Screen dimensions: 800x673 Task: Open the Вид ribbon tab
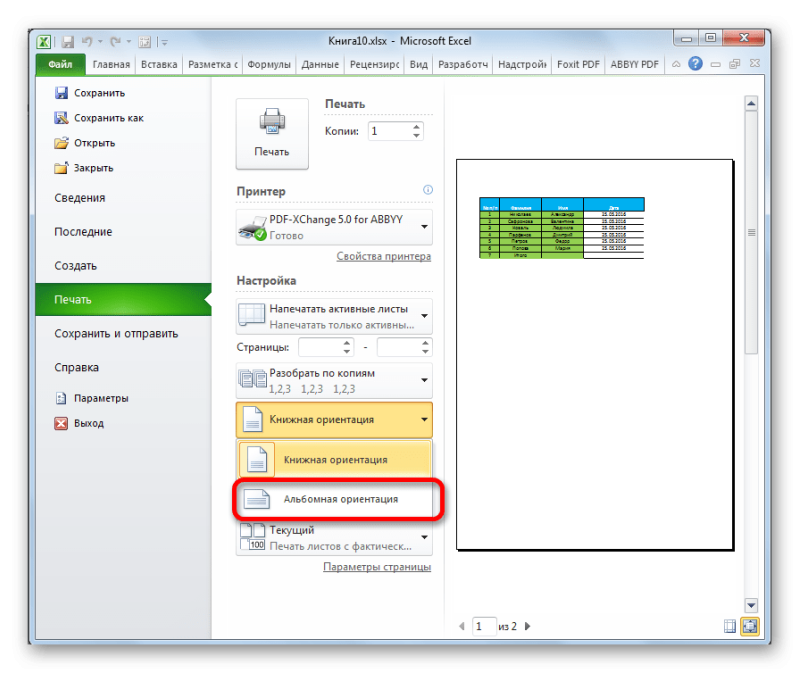419,64
